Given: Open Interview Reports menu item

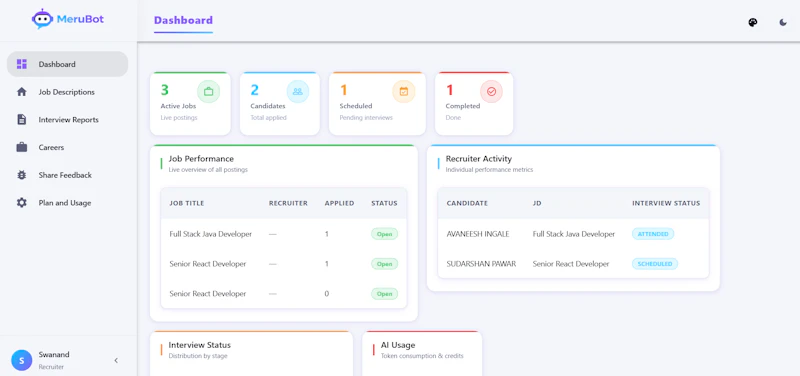Looking at the screenshot, I should pos(67,119).
